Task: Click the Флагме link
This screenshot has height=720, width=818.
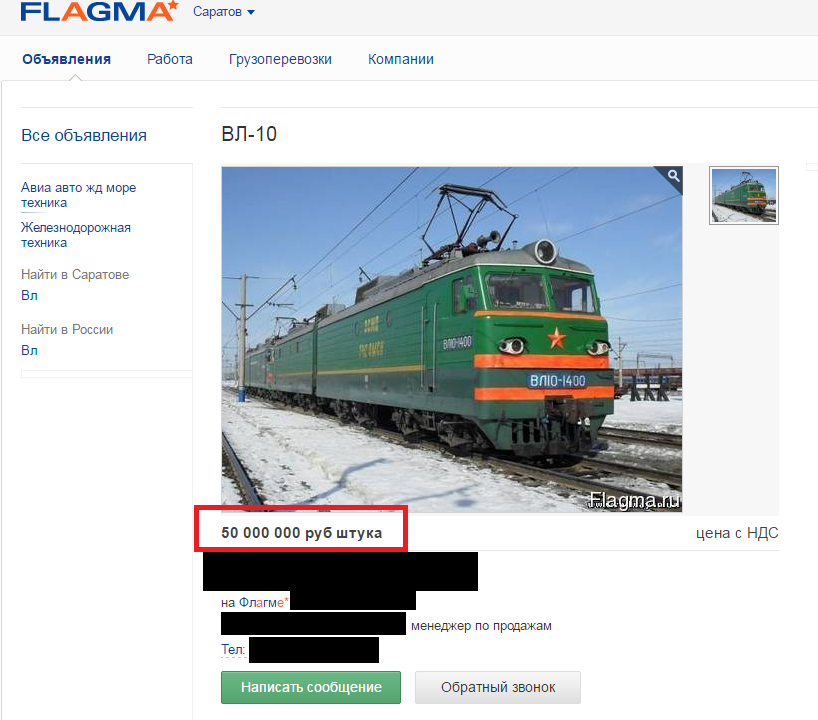Action: (x=263, y=603)
